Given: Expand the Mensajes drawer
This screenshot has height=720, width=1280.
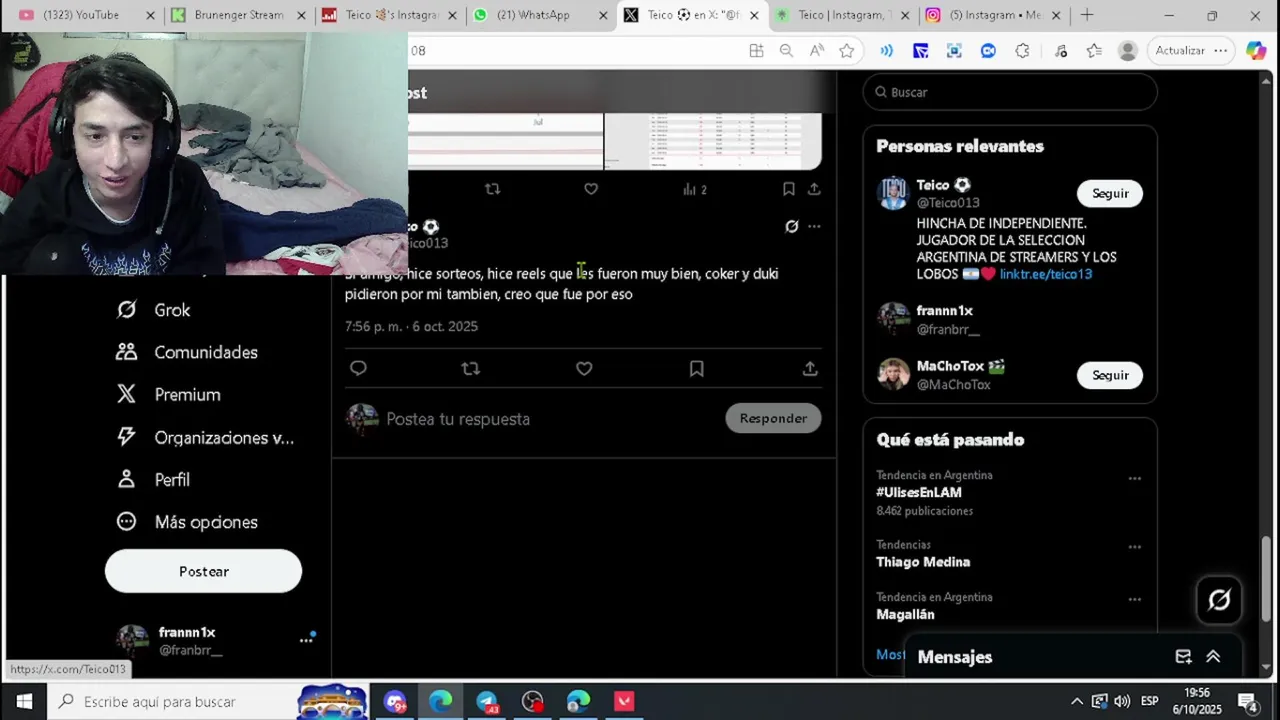Looking at the screenshot, I should (x=1213, y=657).
